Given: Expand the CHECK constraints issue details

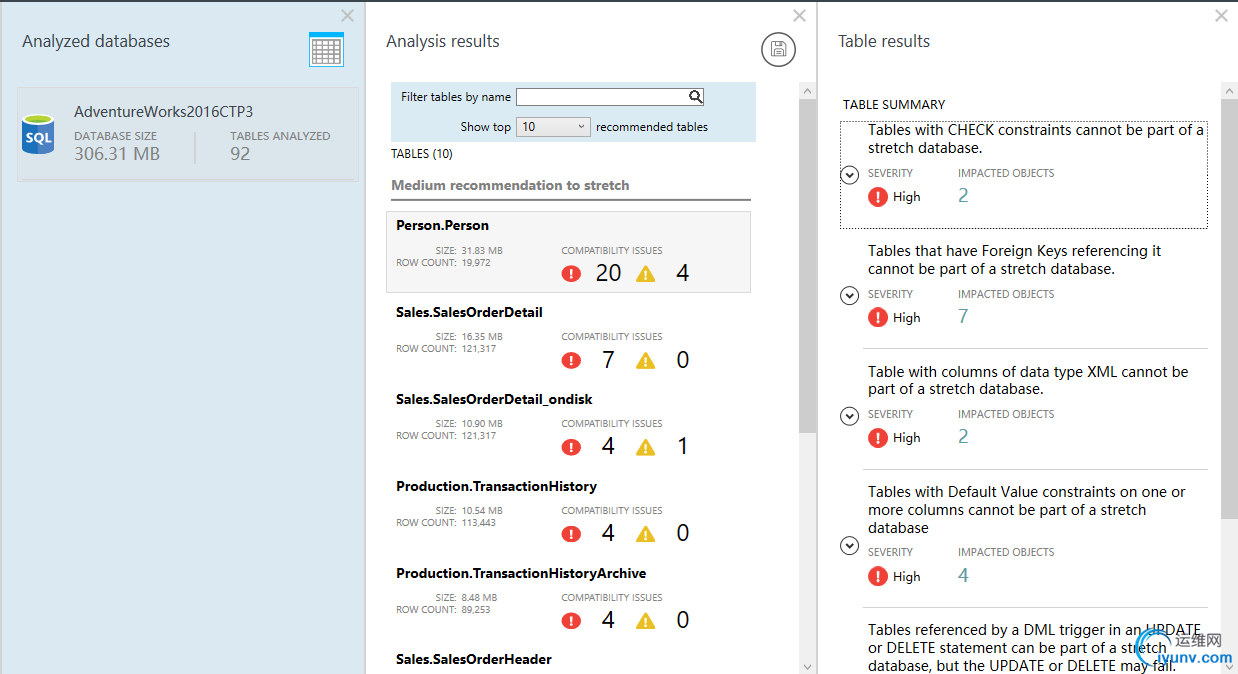Looking at the screenshot, I should pyautogui.click(x=850, y=175).
